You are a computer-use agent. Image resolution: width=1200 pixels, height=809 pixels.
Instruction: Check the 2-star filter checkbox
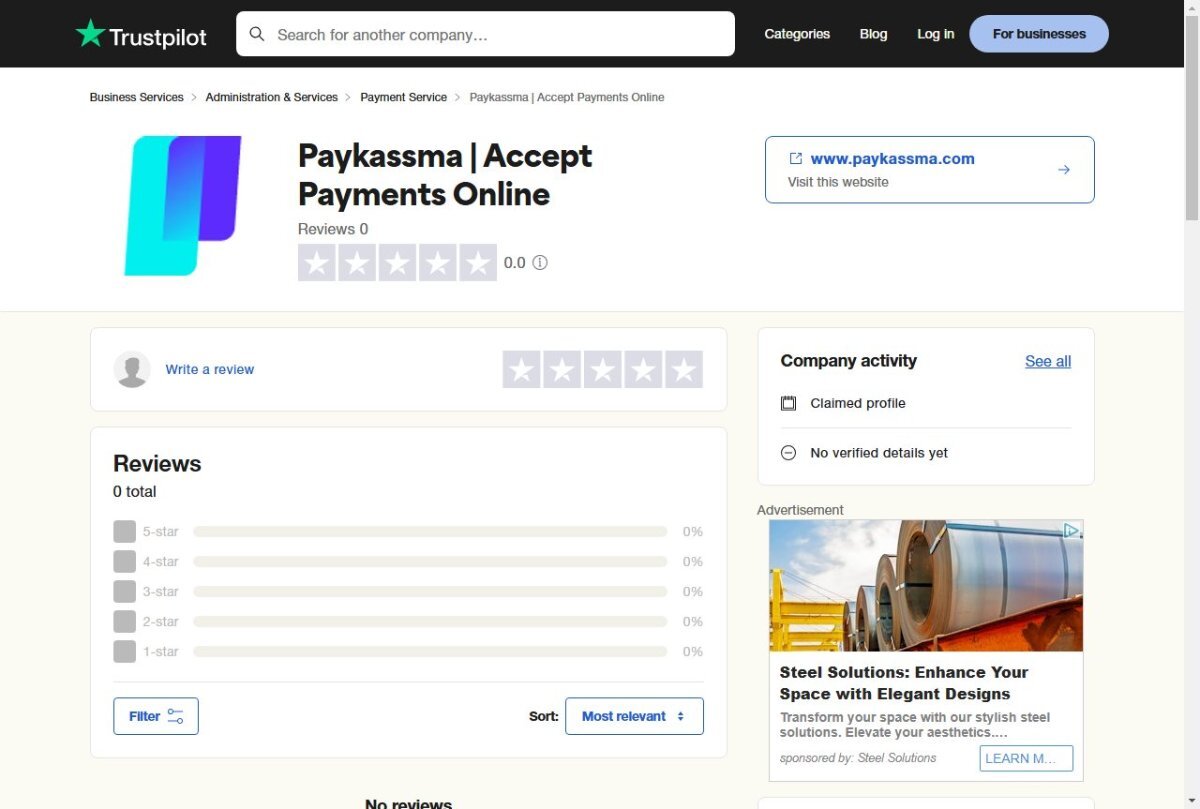click(x=124, y=621)
